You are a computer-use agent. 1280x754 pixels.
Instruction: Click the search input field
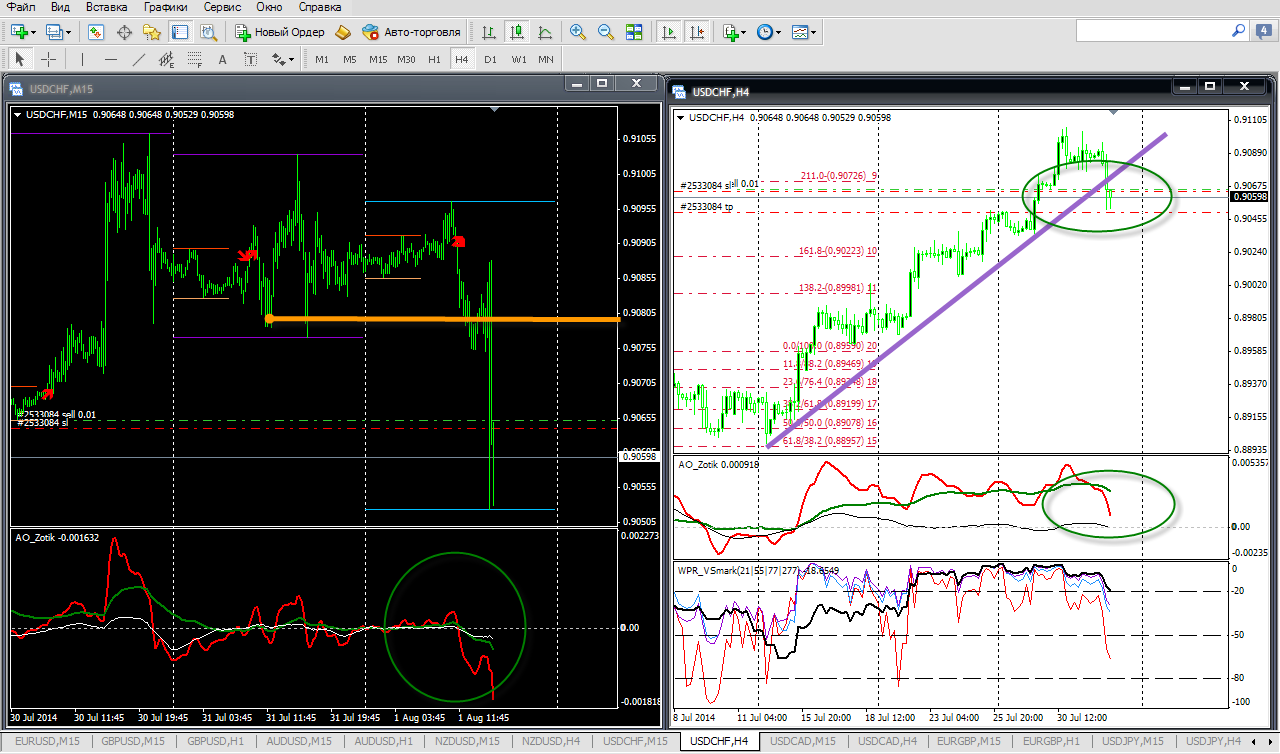(1150, 32)
